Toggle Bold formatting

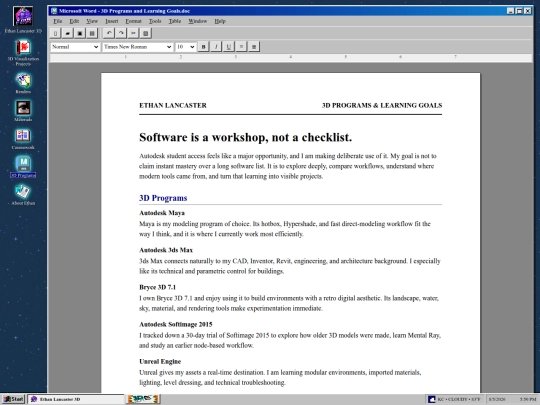203,46
